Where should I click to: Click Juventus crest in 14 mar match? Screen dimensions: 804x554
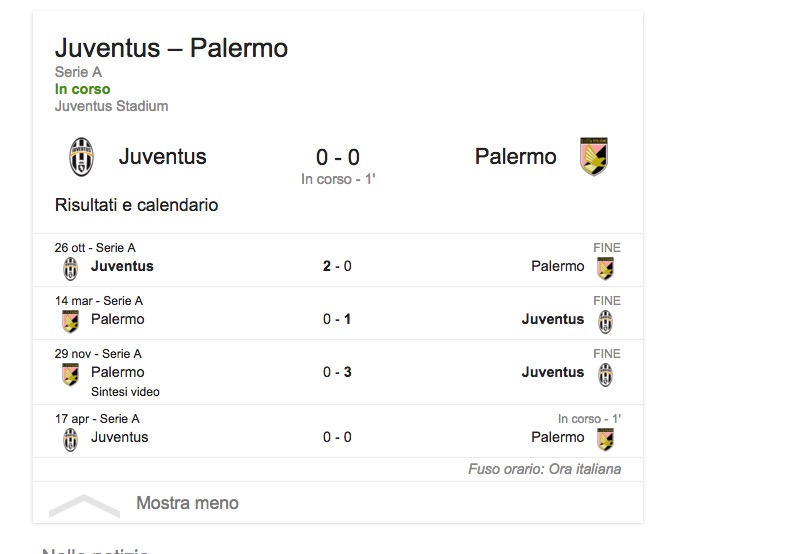point(605,321)
